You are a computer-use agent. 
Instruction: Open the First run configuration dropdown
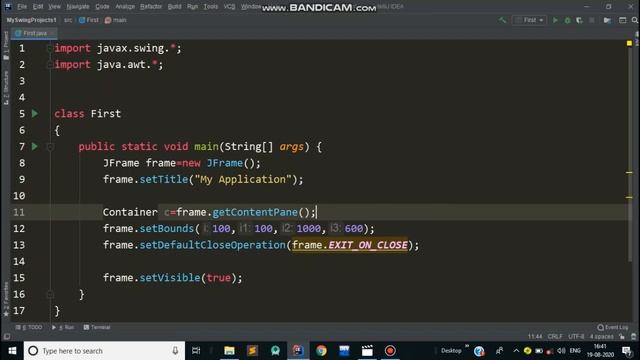(x=529, y=20)
